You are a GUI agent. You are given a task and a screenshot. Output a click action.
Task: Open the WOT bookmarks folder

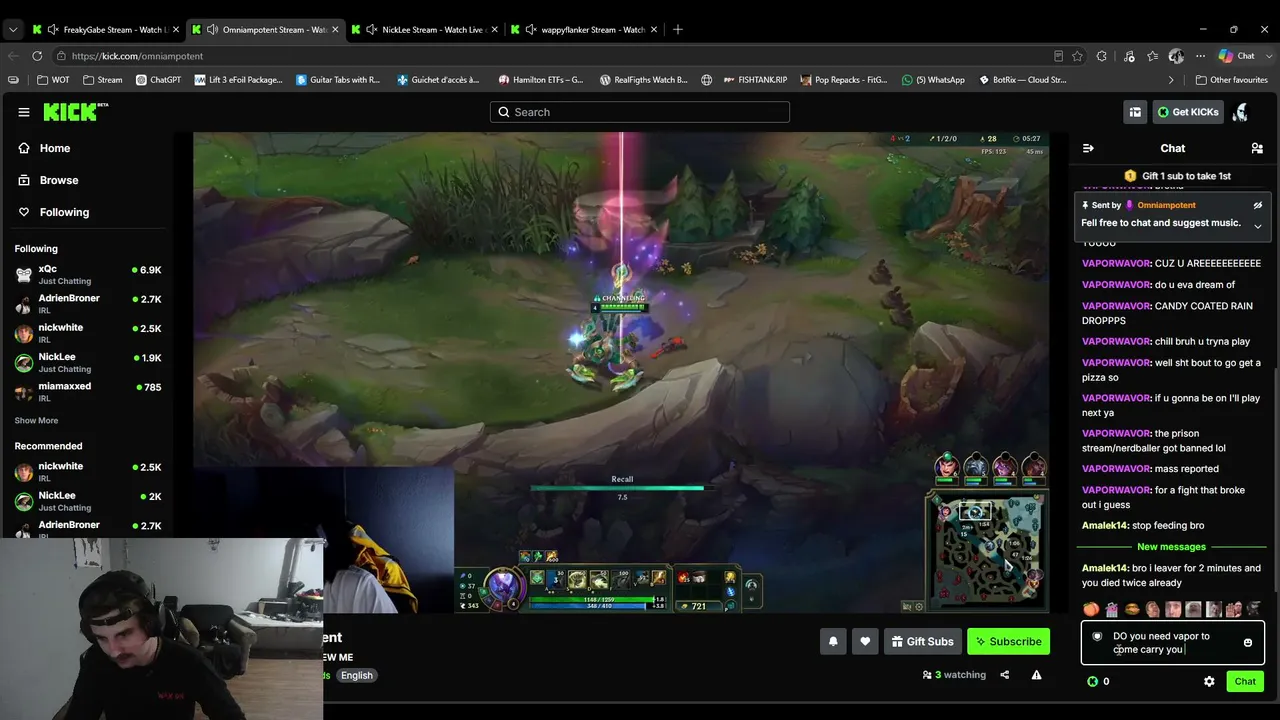click(x=54, y=80)
